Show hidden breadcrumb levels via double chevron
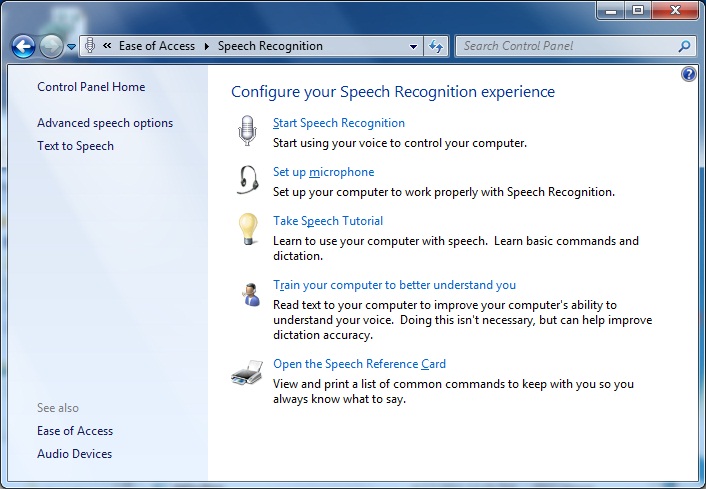The height and width of the screenshot is (489, 706). tap(107, 45)
